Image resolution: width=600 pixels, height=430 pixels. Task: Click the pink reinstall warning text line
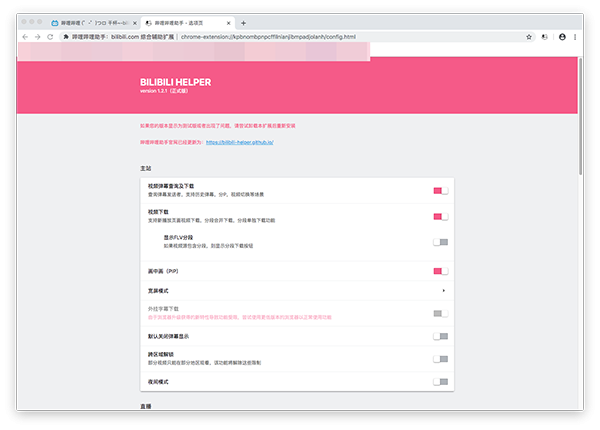pos(217,126)
